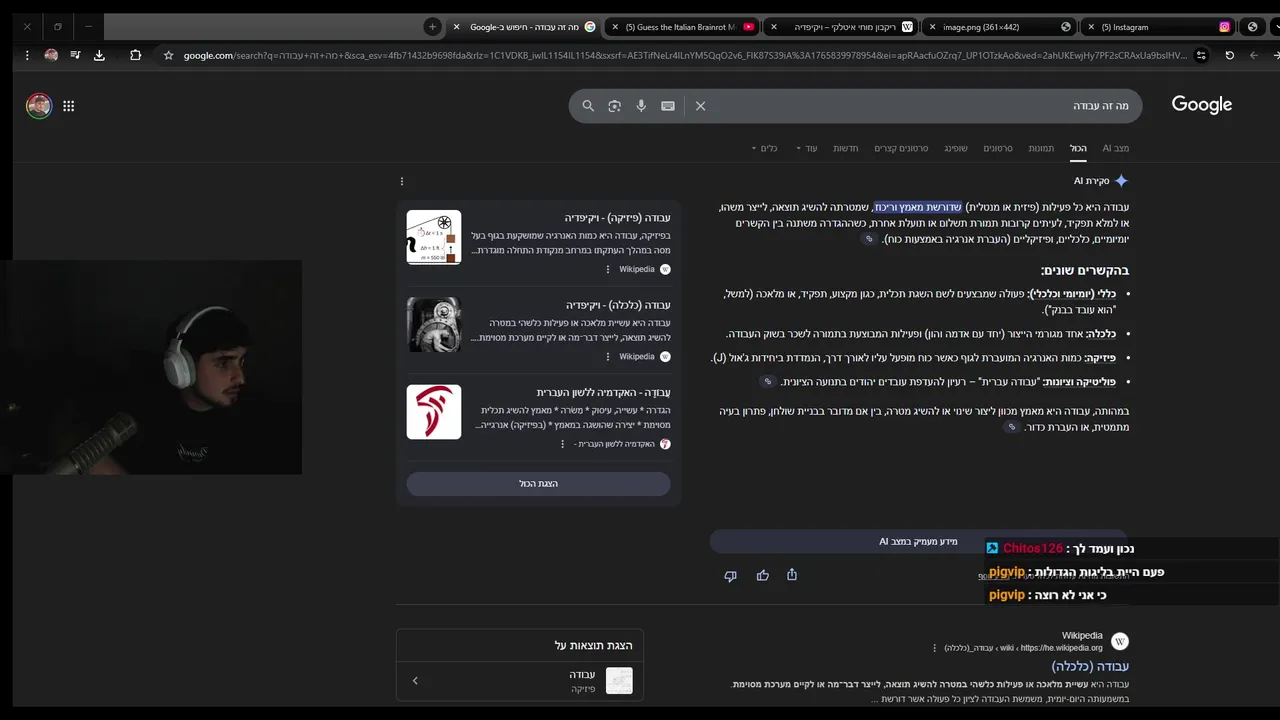Open the on-screen keyboard icon in search box
The width and height of the screenshot is (1280, 720).
coord(668,106)
